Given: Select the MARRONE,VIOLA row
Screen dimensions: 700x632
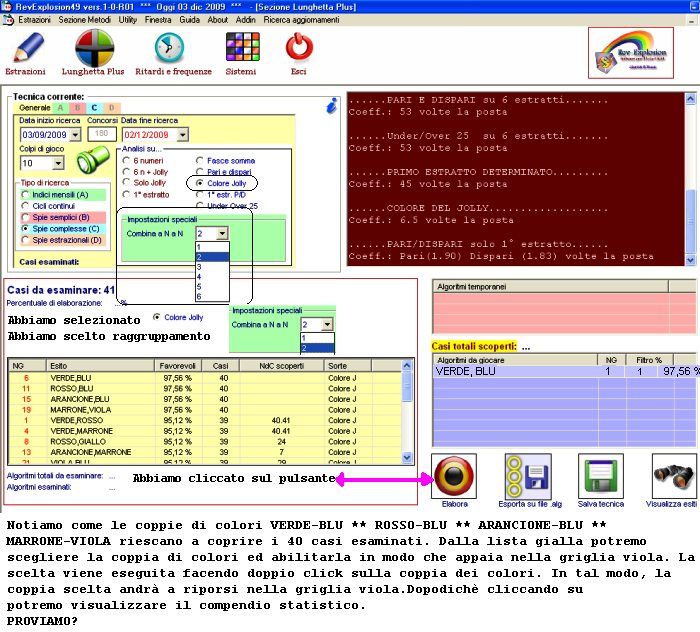Looking at the screenshot, I should [x=205, y=410].
